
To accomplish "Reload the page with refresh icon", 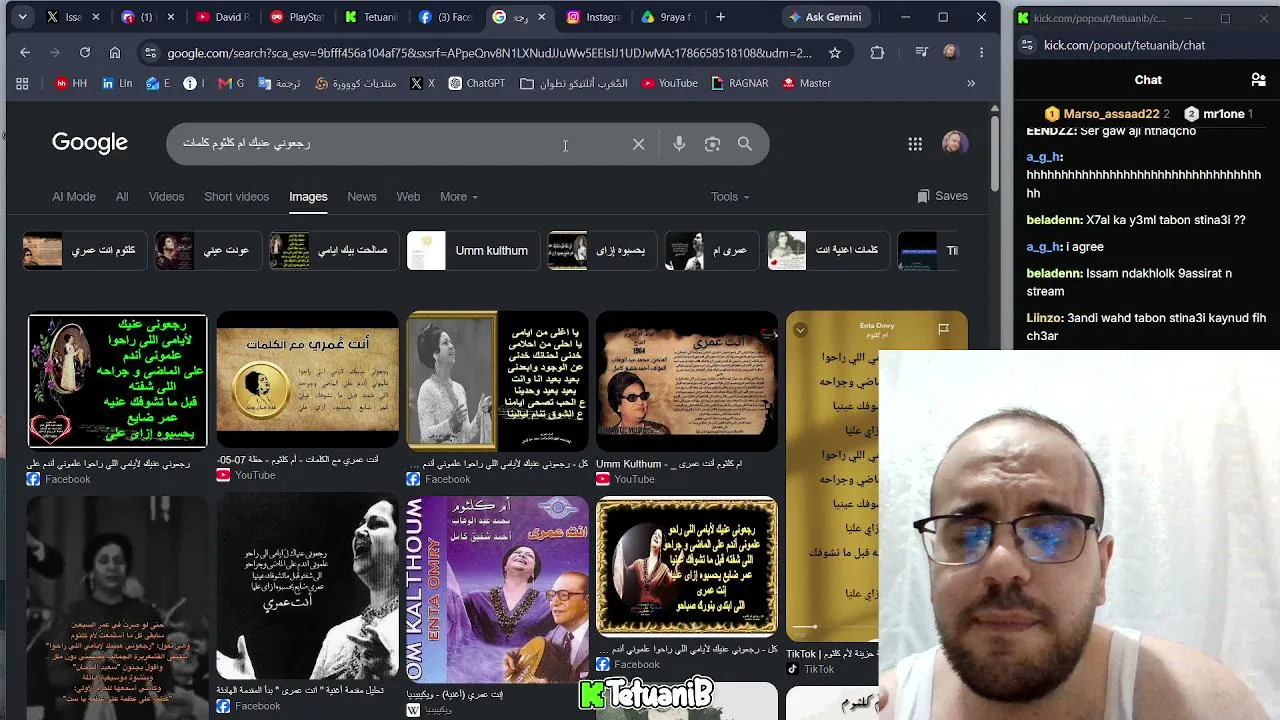I will click(85, 53).
